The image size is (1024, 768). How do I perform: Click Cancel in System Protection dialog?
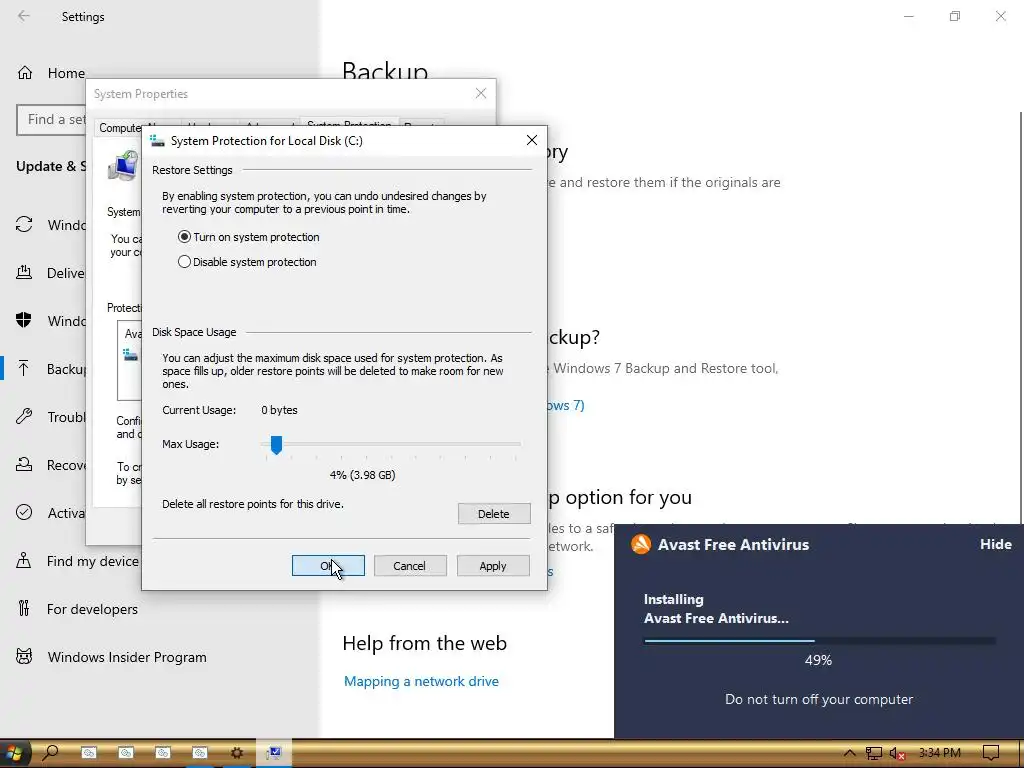pos(410,566)
